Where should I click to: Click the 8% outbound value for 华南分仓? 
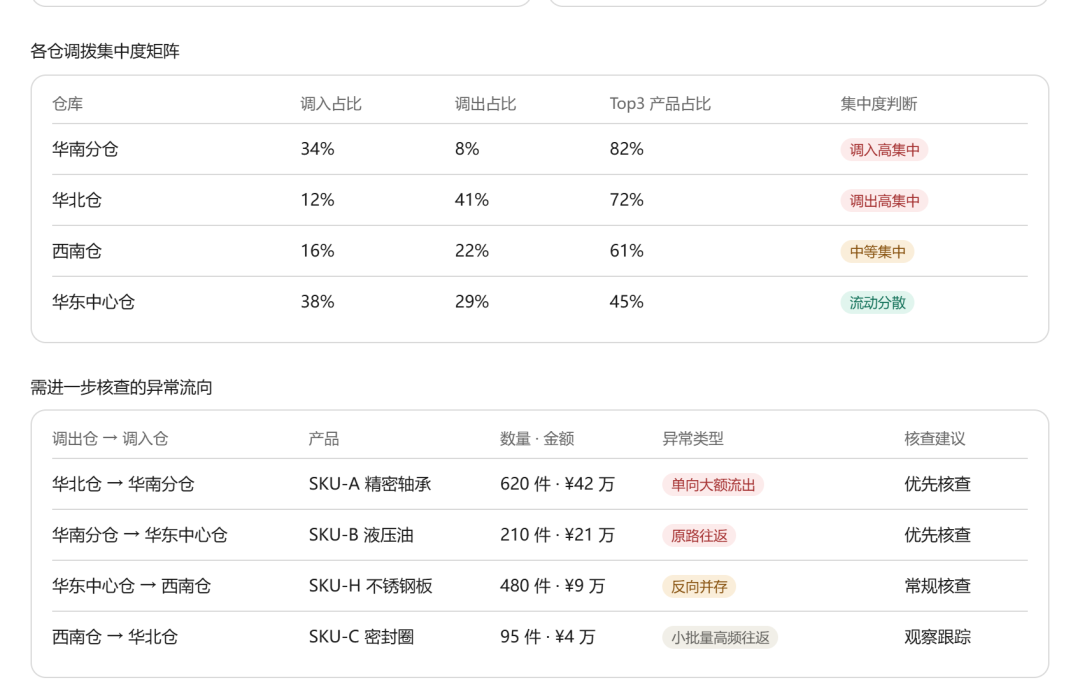467,149
